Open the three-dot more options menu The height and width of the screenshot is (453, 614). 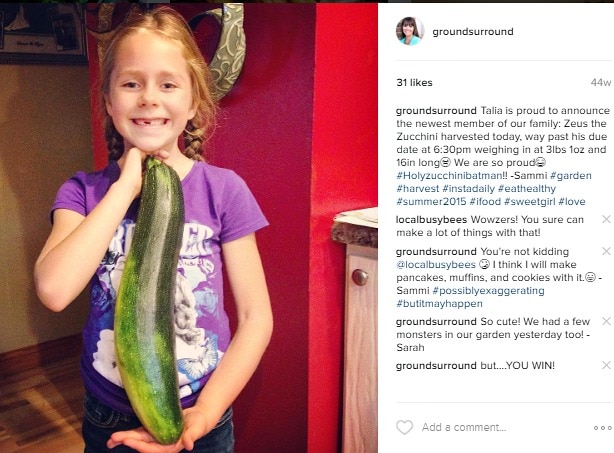coord(602,428)
